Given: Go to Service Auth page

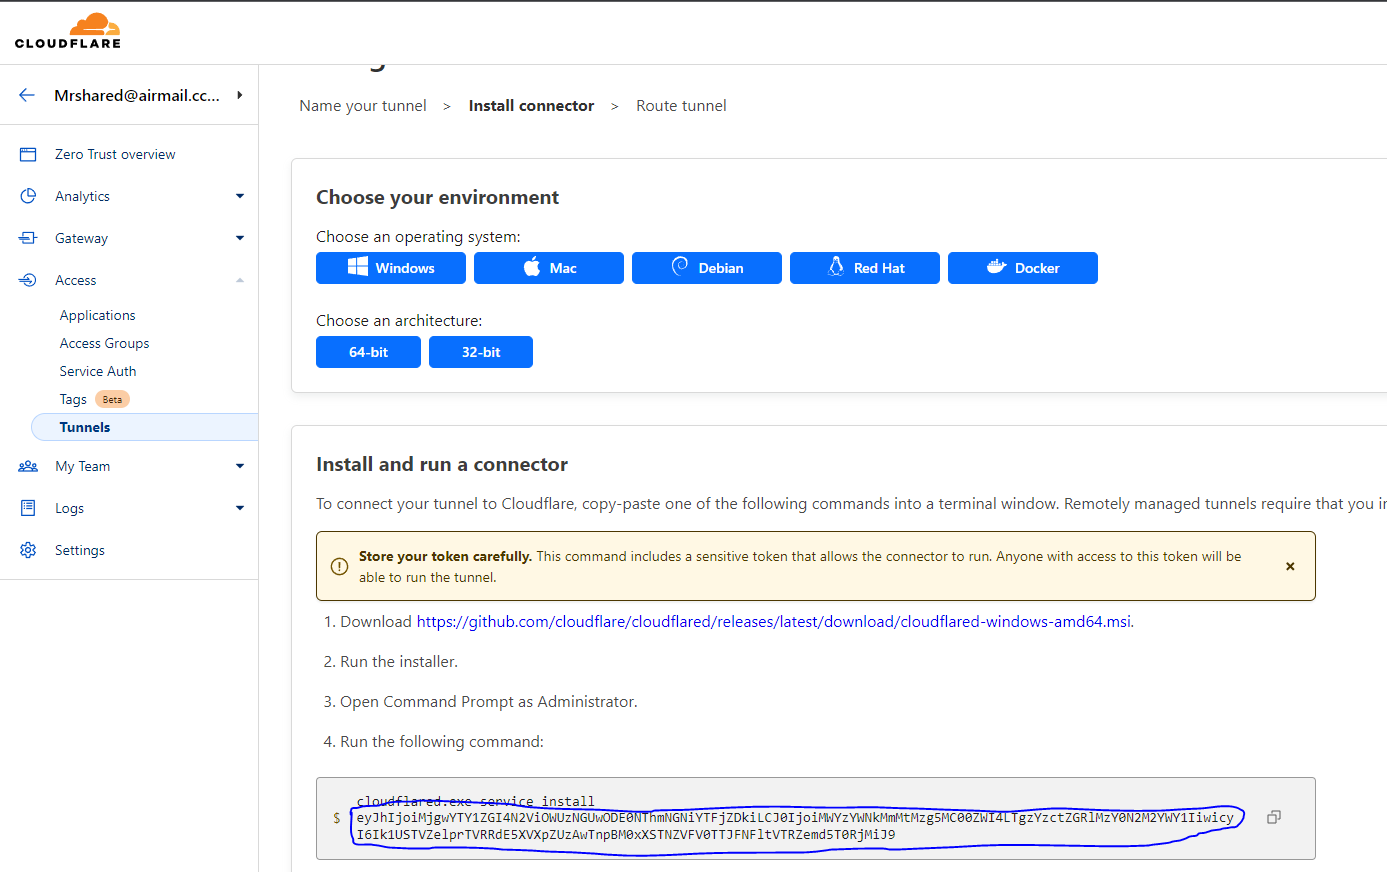Looking at the screenshot, I should [98, 371].
